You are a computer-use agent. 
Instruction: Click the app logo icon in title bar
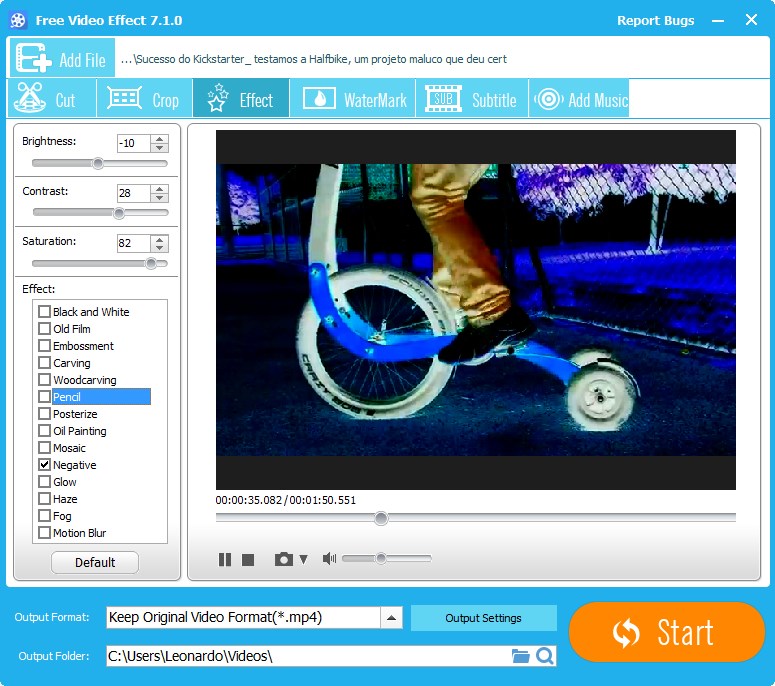point(18,20)
